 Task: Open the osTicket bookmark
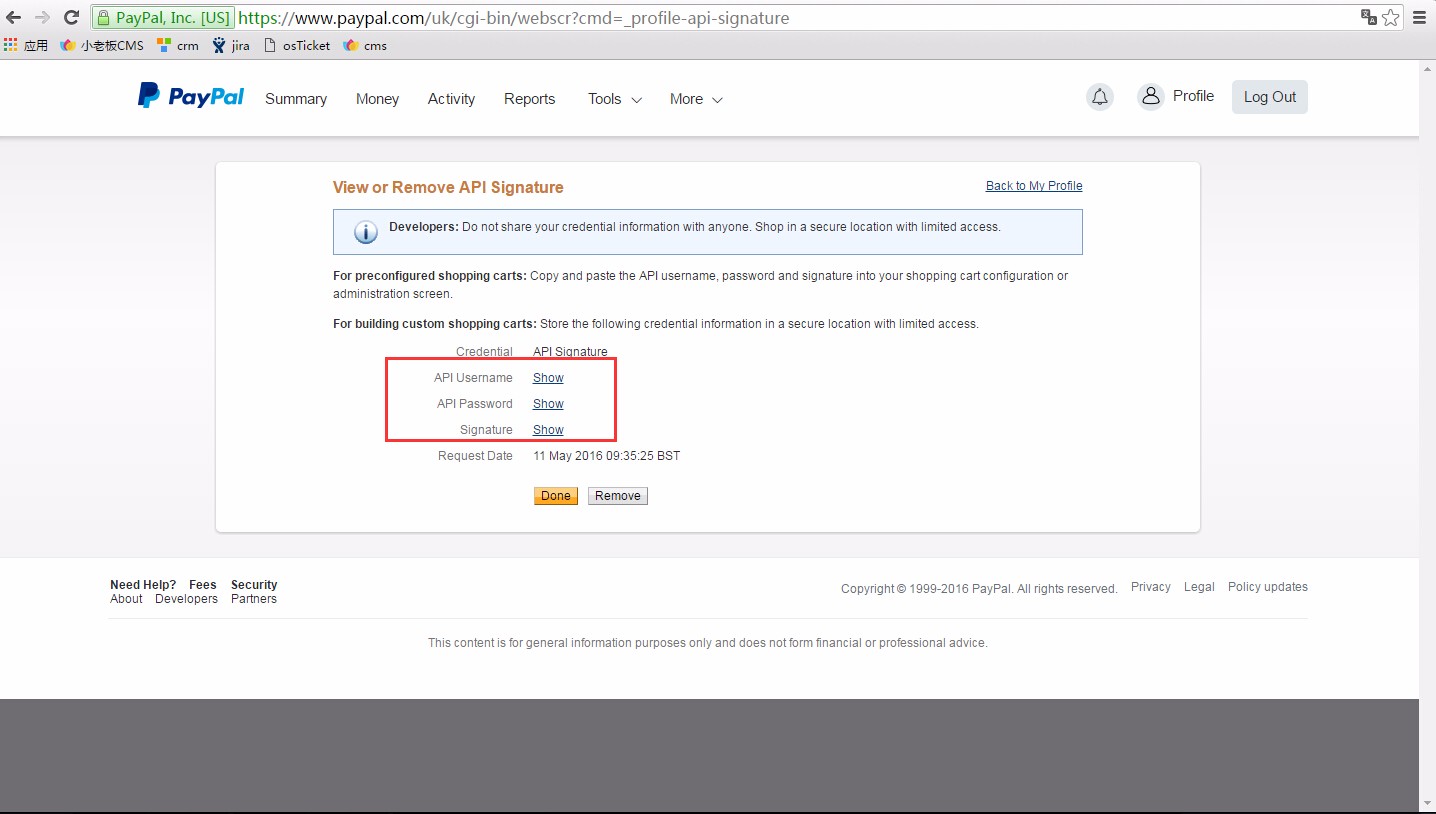(297, 45)
